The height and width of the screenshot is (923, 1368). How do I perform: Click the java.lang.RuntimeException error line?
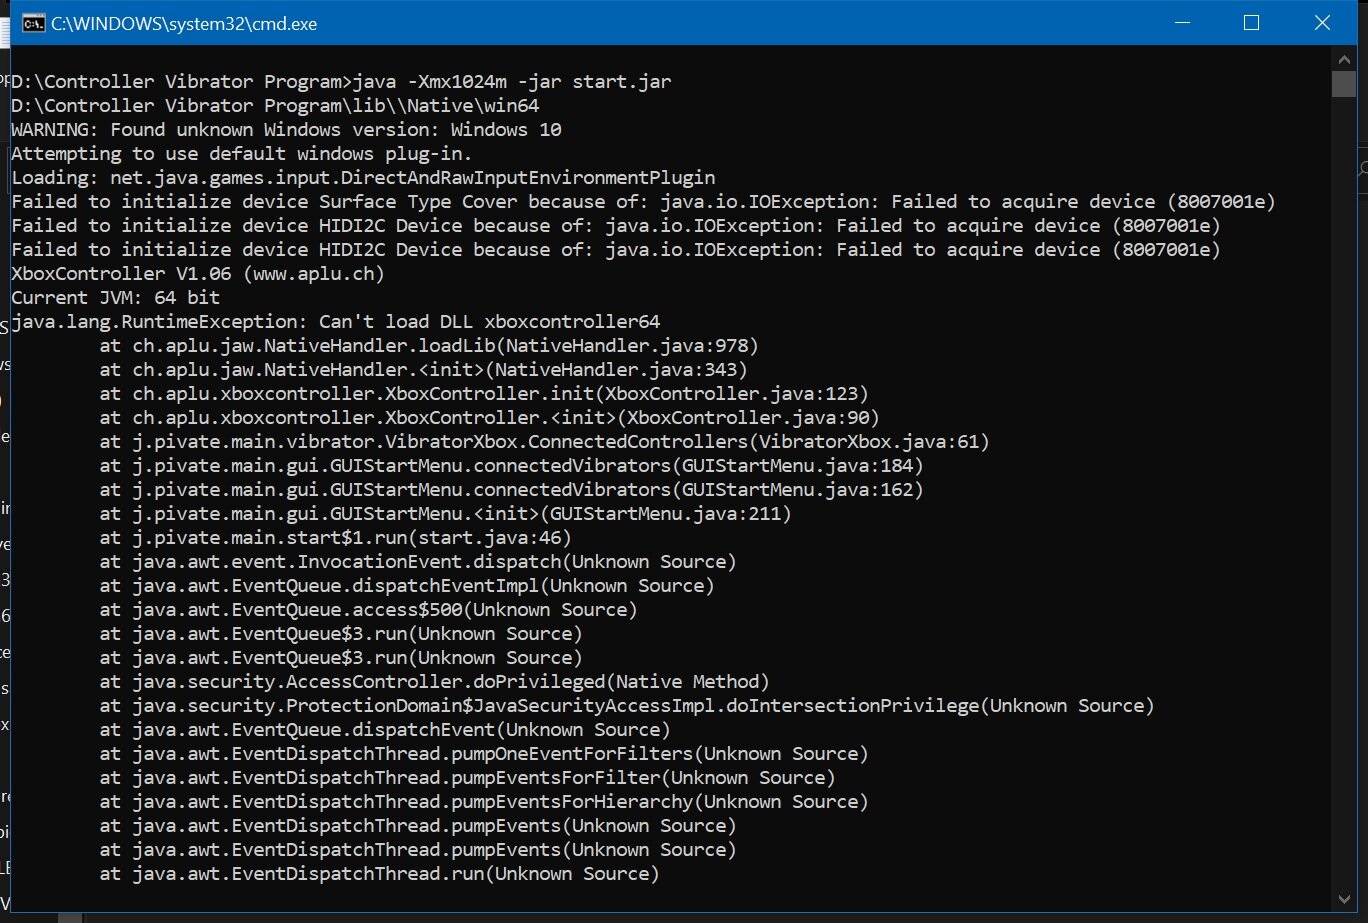[x=336, y=322]
